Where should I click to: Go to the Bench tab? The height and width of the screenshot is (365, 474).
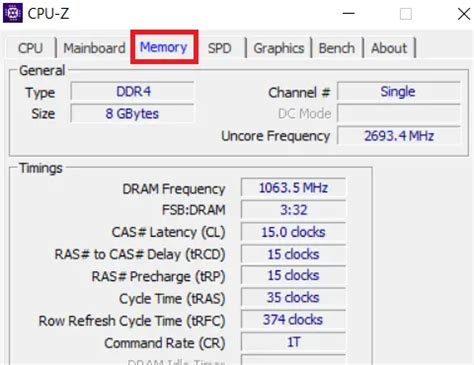click(x=337, y=48)
